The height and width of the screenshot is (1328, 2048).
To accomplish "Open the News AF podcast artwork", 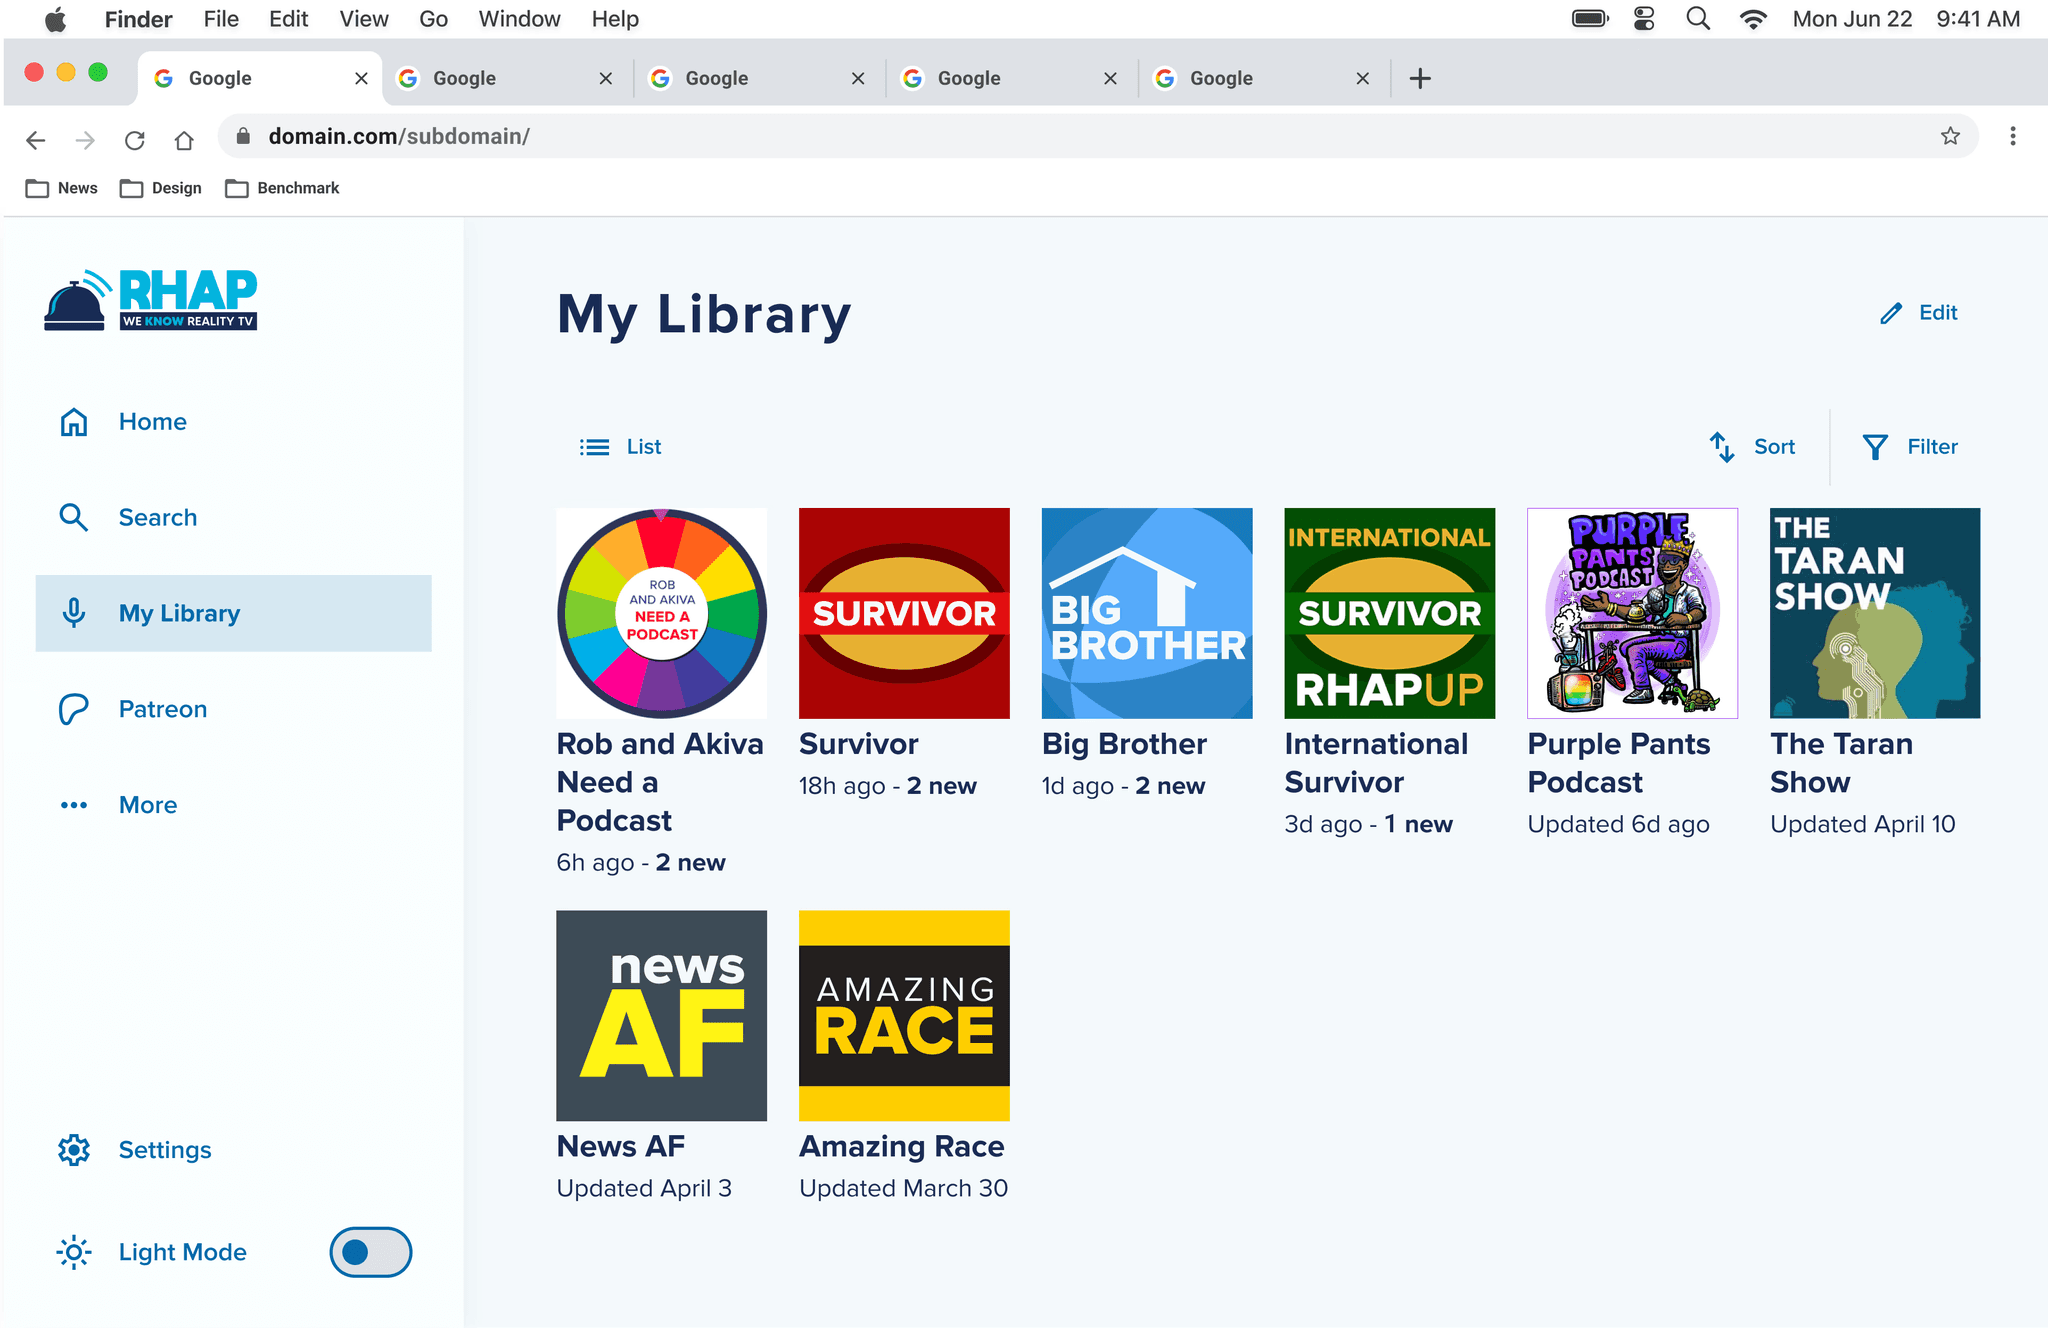I will pyautogui.click(x=662, y=1015).
